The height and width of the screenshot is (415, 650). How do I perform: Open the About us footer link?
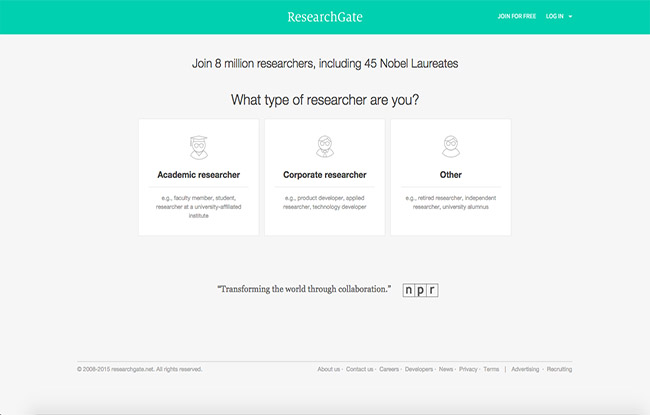(328, 369)
